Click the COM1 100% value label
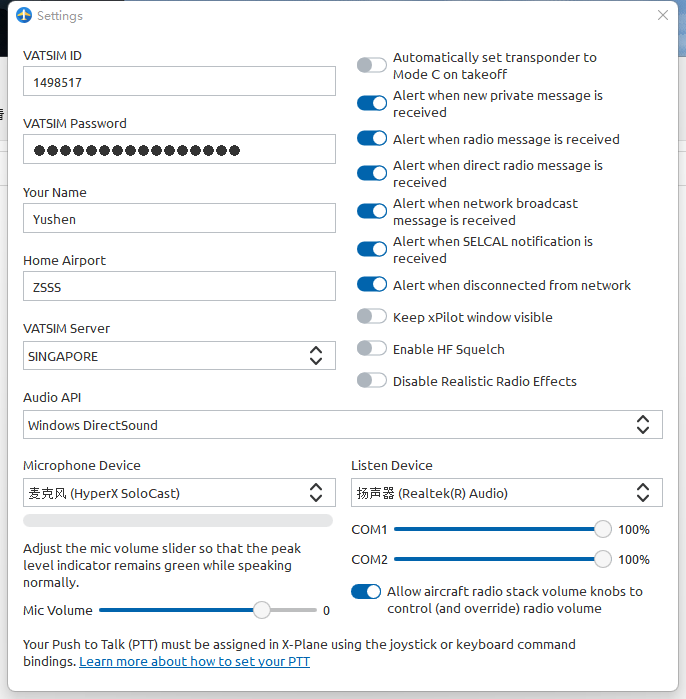Viewport: 686px width, 699px height. (634, 530)
